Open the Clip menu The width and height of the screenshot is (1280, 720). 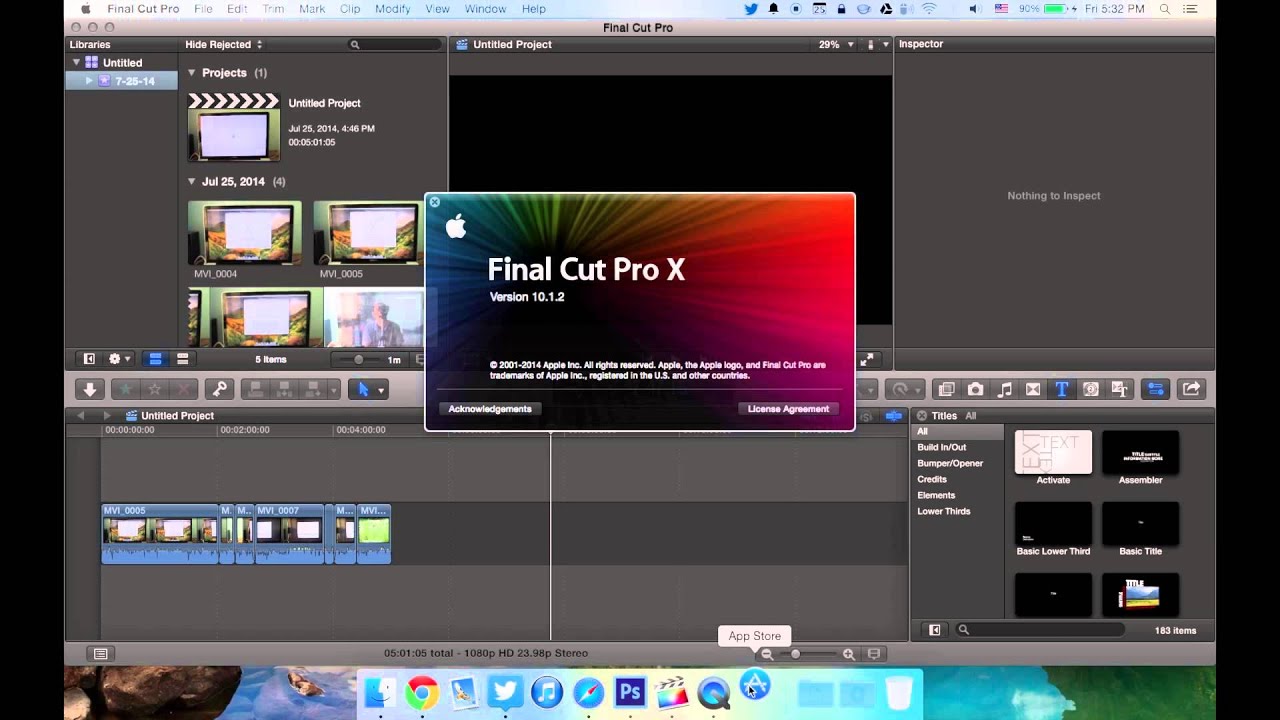[x=350, y=9]
